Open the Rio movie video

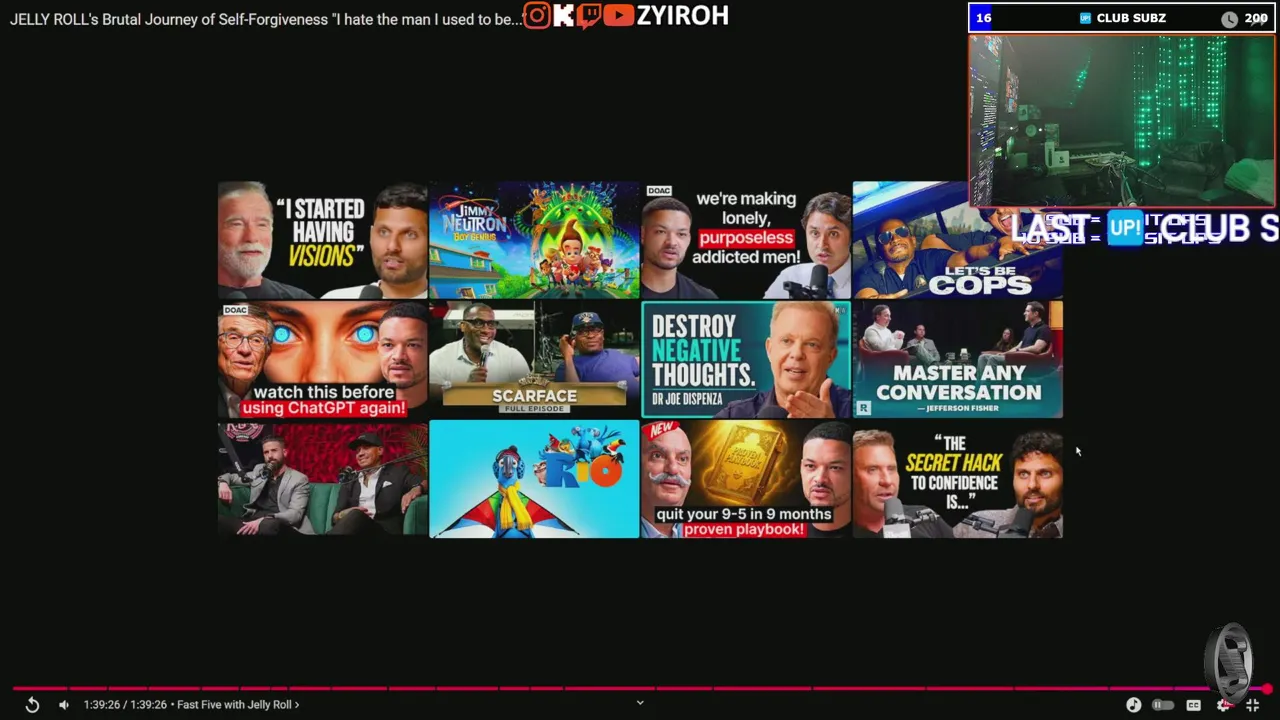(x=534, y=479)
